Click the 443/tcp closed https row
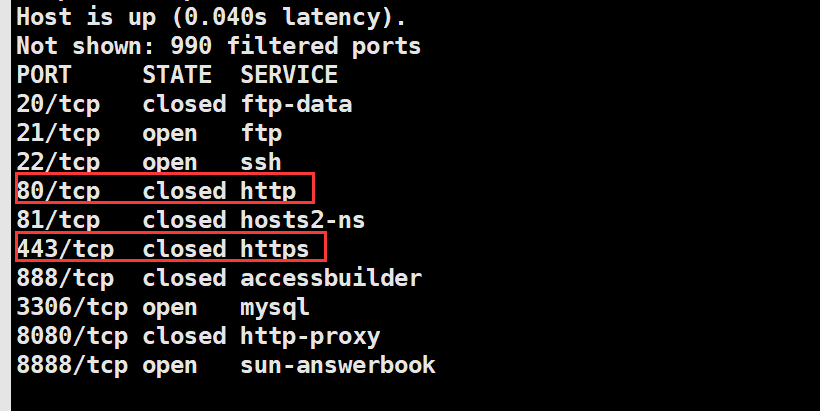 tap(171, 247)
